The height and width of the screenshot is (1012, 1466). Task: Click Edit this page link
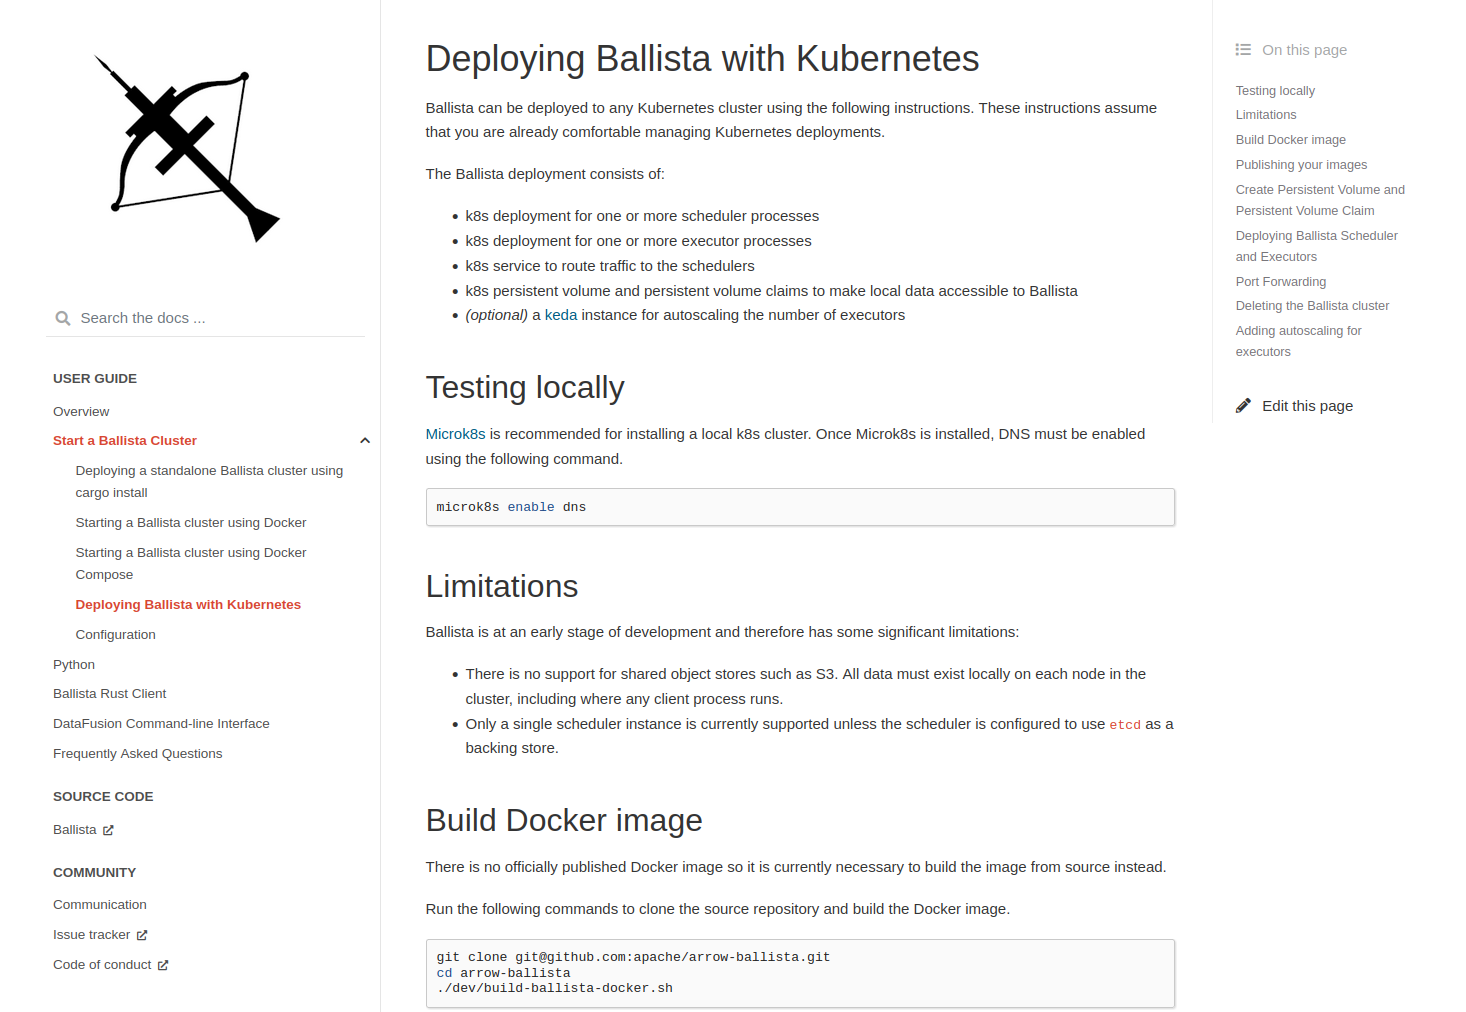point(1307,406)
